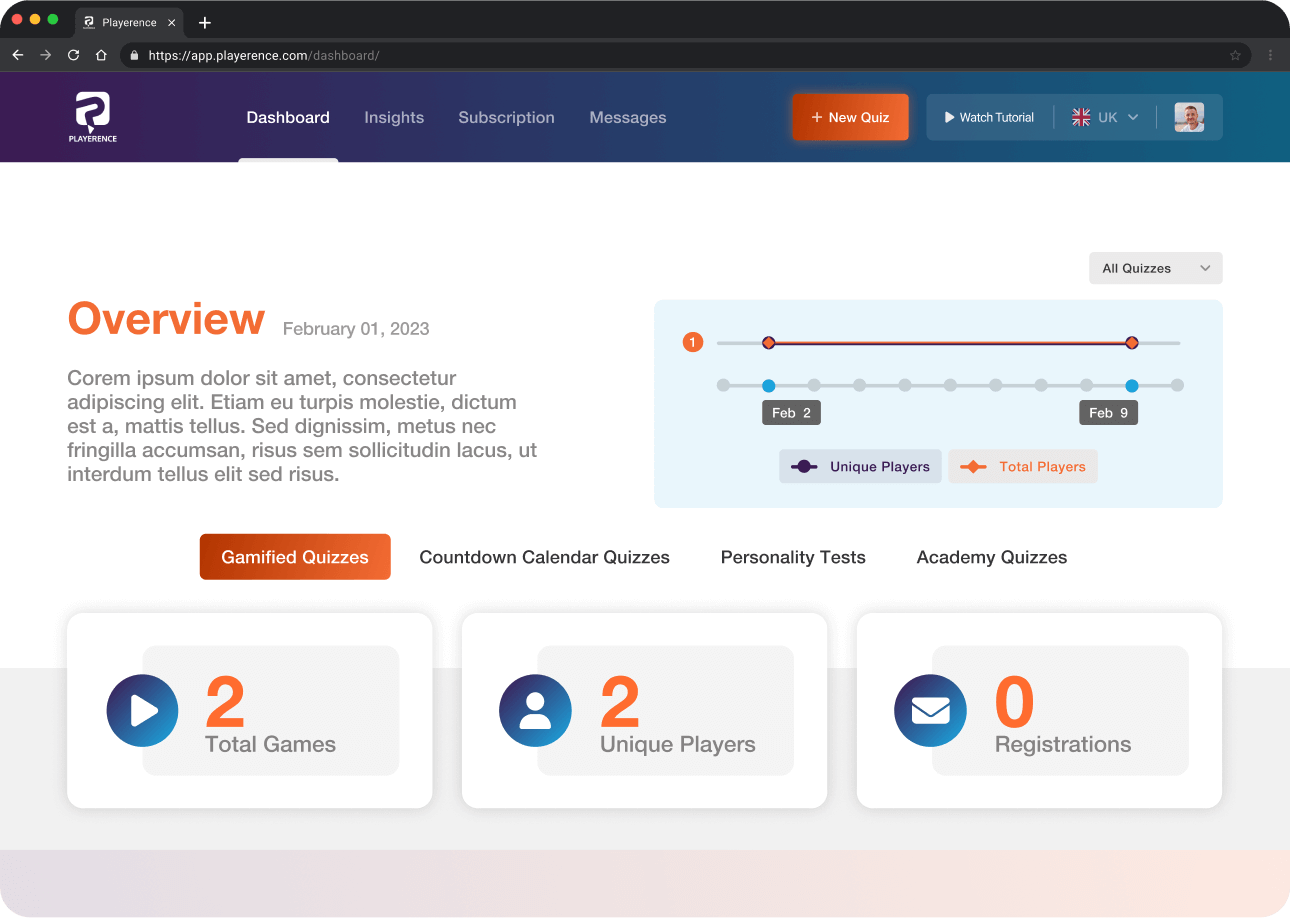1290x918 pixels.
Task: Click the Unique Players person icon
Action: 535,711
